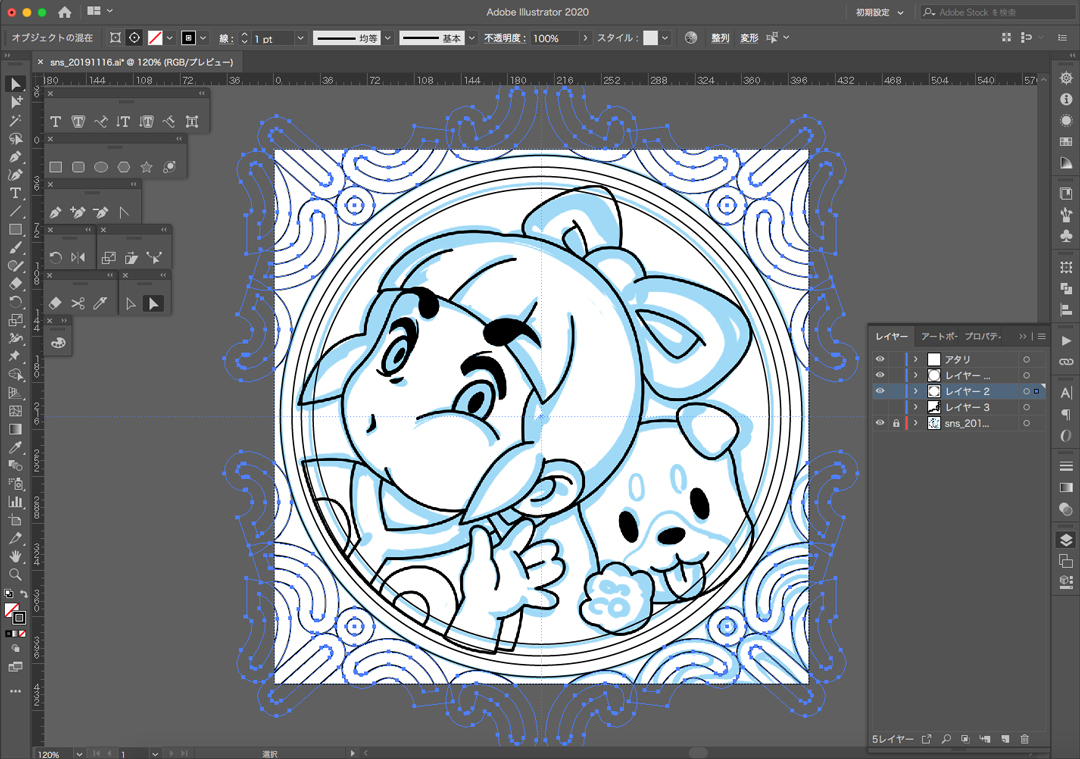Choose the Area Type tool in the floating type panel
The image size is (1080, 759).
click(x=78, y=122)
